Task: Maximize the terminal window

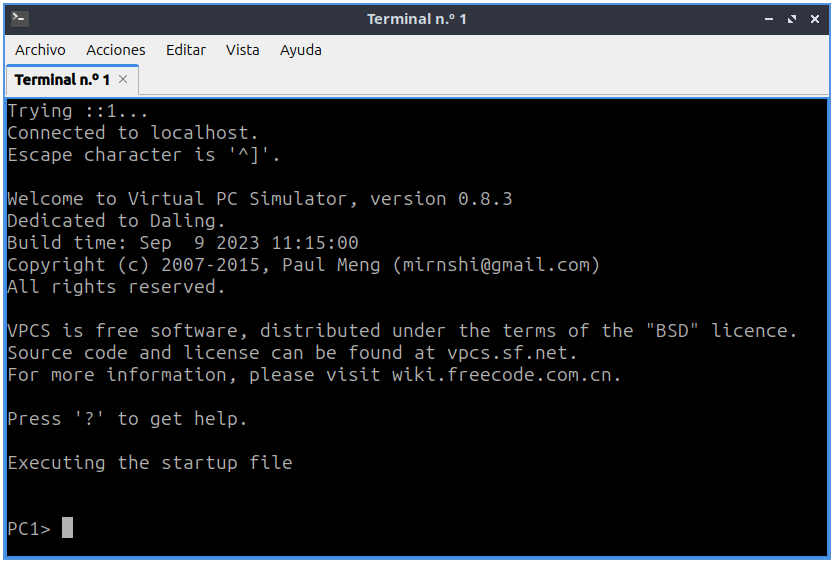Action: click(791, 19)
